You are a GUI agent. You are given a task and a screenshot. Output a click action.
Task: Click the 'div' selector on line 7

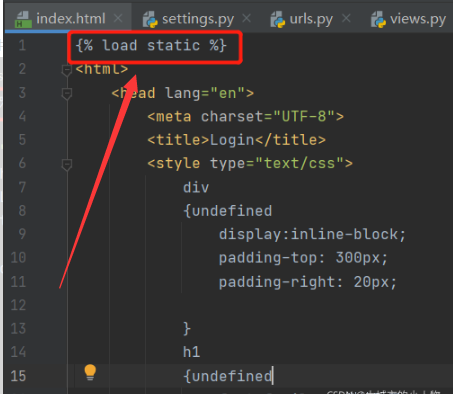[x=196, y=187]
